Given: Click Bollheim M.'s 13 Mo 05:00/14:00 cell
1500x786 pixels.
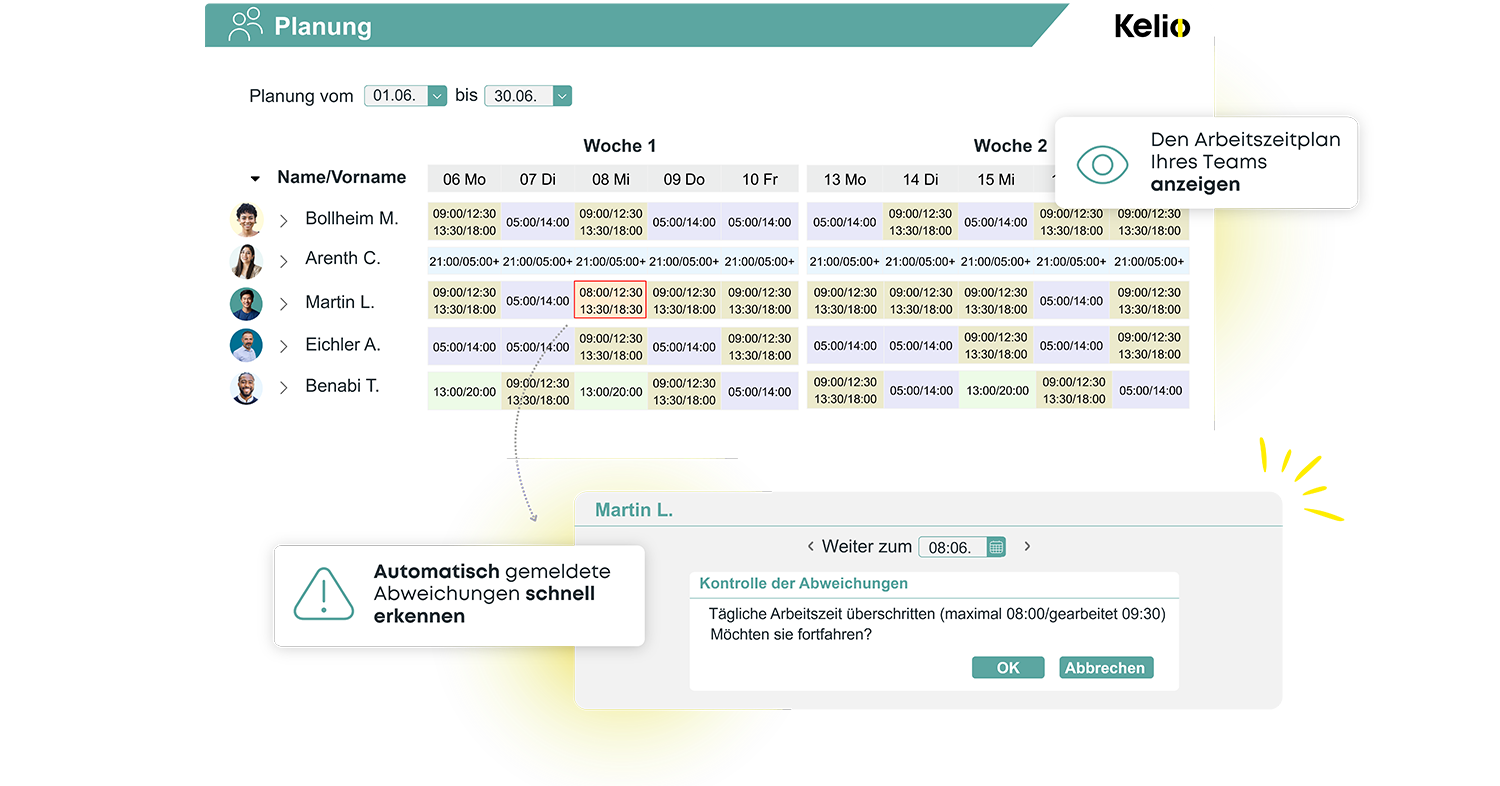Looking at the screenshot, I should tap(845, 222).
